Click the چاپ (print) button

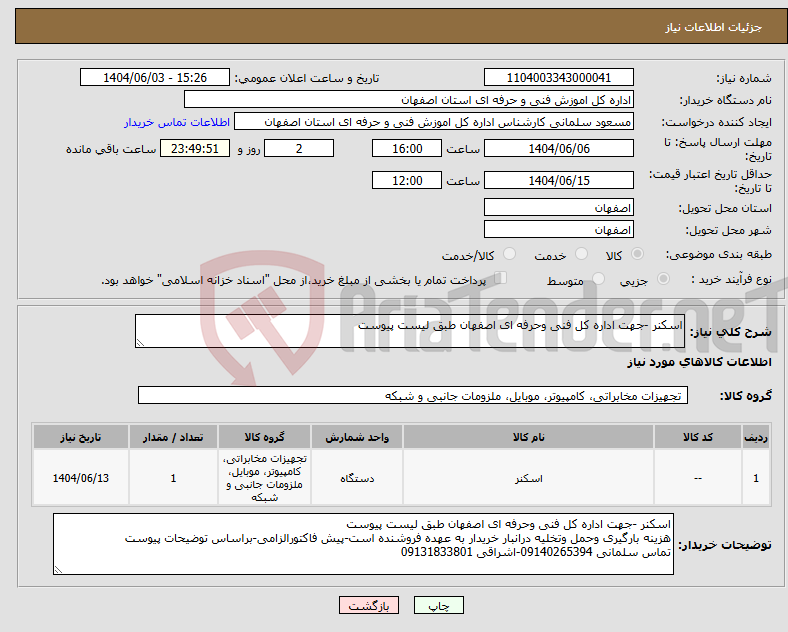(x=438, y=605)
